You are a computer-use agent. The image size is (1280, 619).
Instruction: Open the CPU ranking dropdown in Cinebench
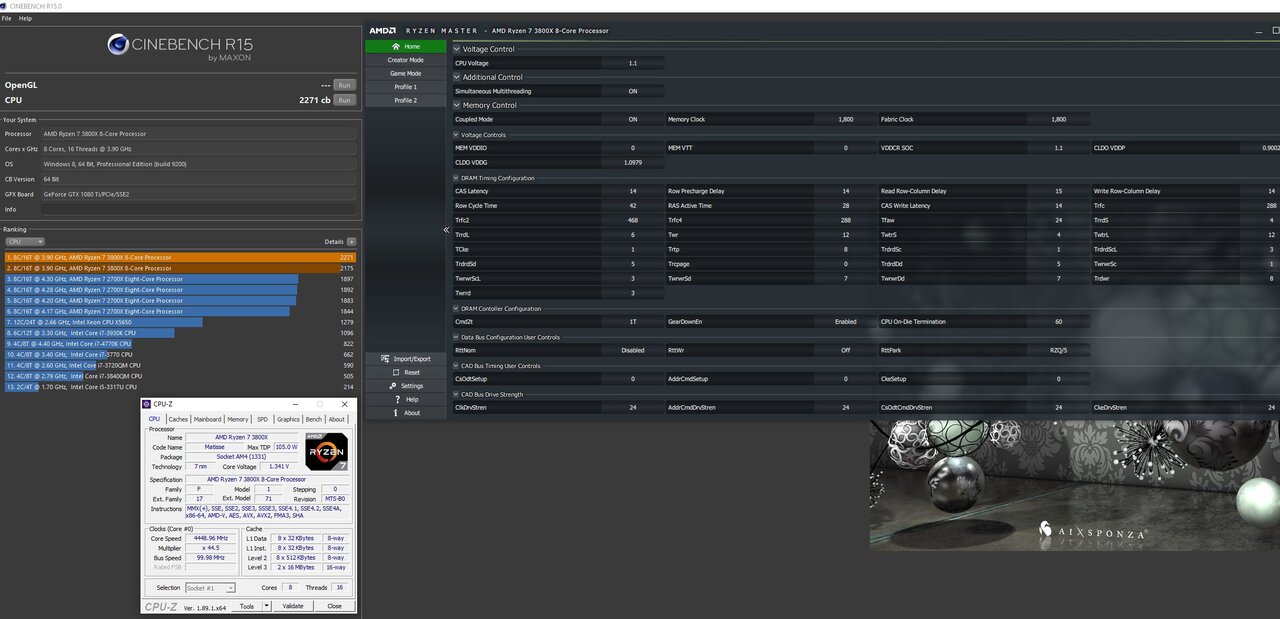click(x=25, y=242)
